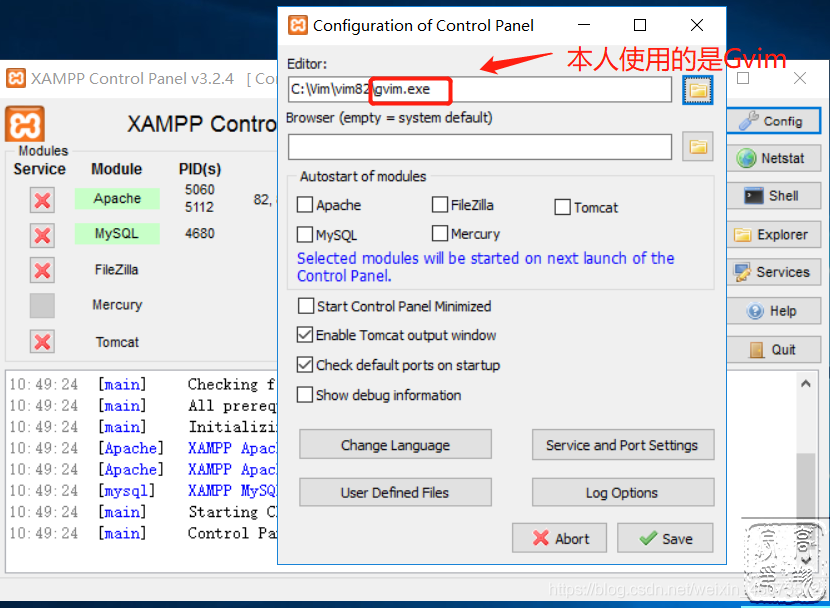
Task: Open Netstat tool
Action: [773, 158]
